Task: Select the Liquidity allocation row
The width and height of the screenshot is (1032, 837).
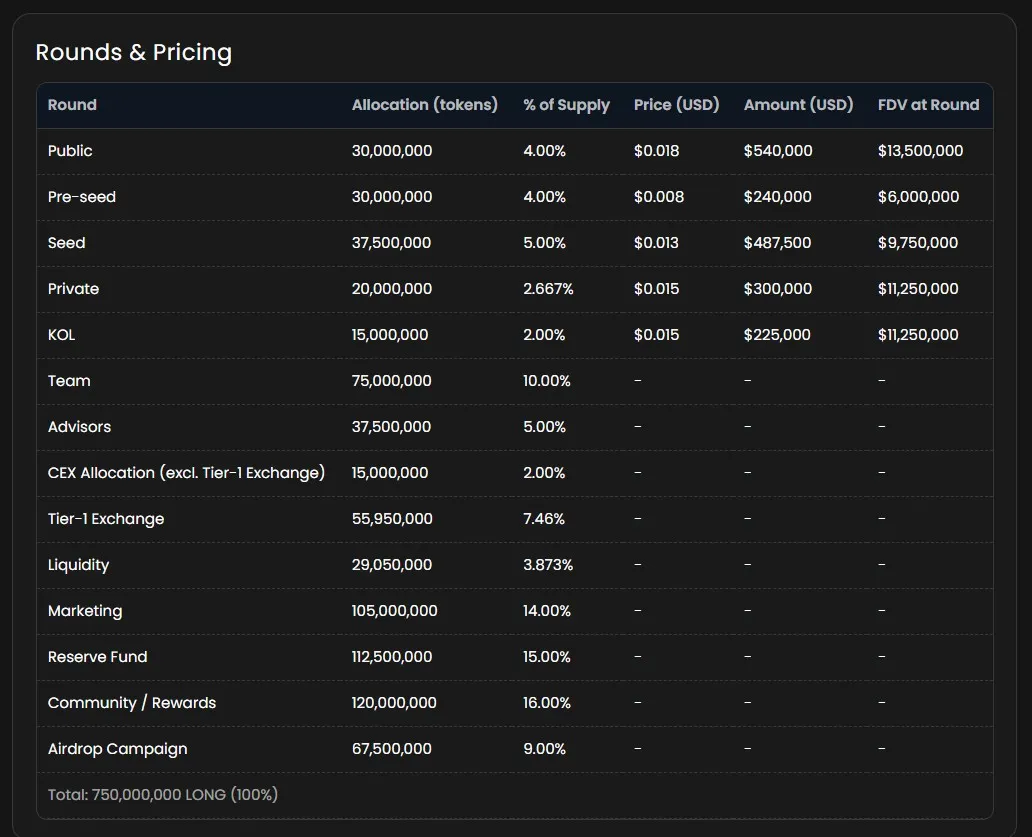Action: point(76,564)
